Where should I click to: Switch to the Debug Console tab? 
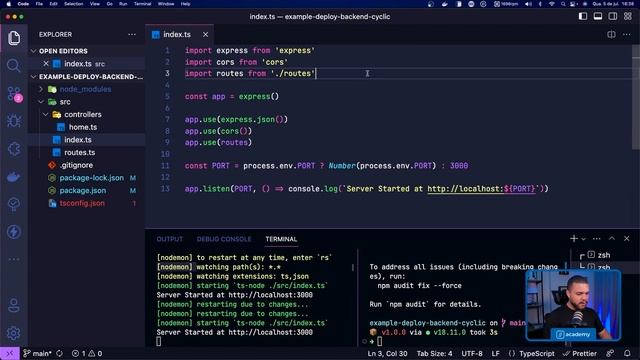coord(224,239)
